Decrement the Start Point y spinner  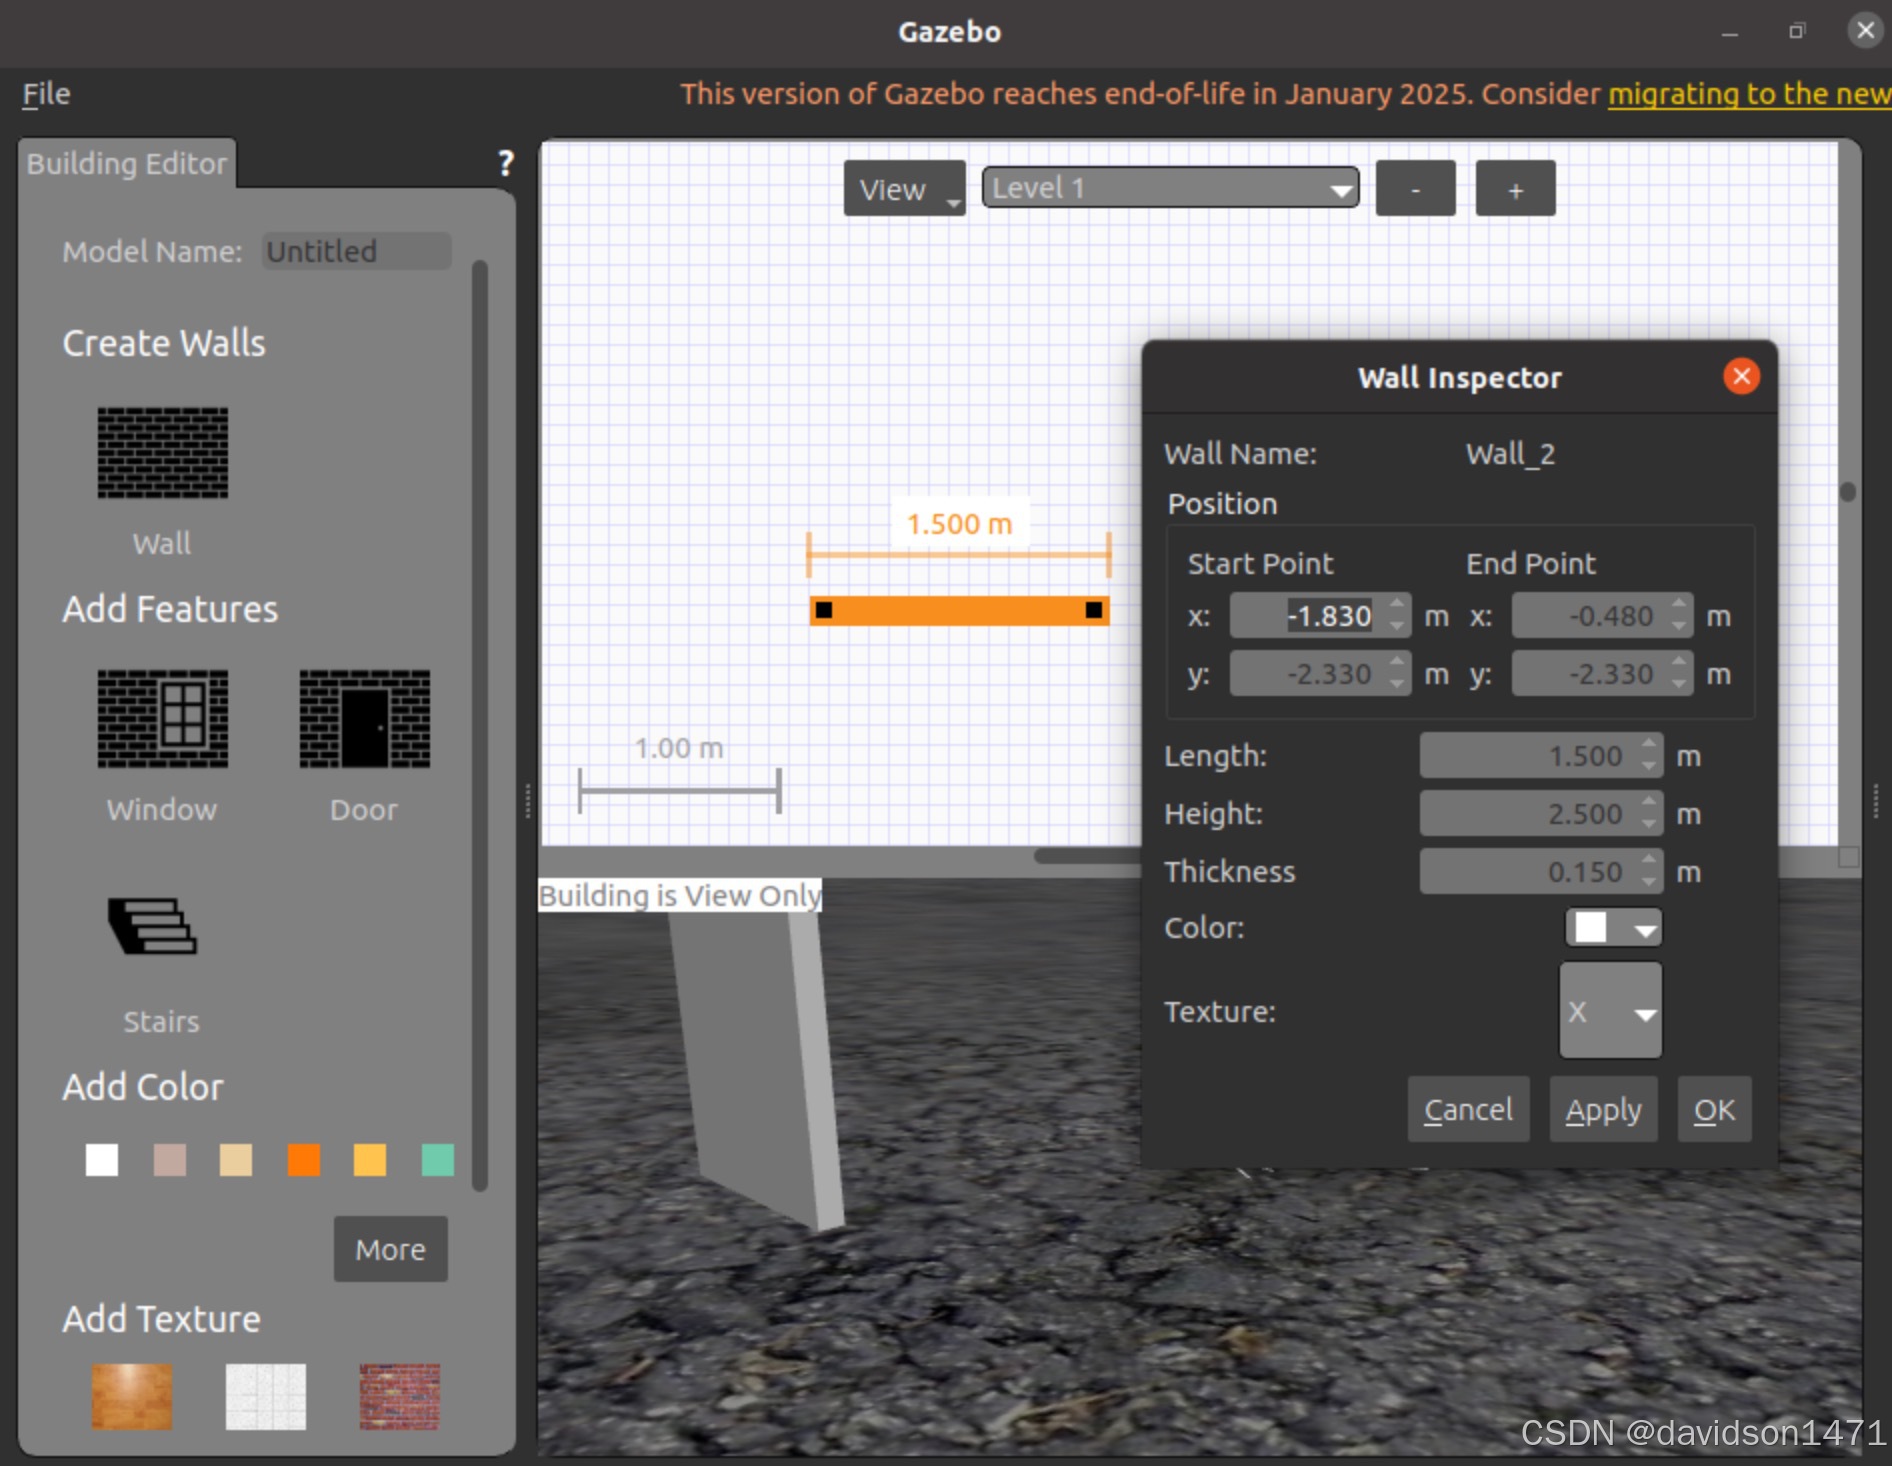click(x=1397, y=685)
